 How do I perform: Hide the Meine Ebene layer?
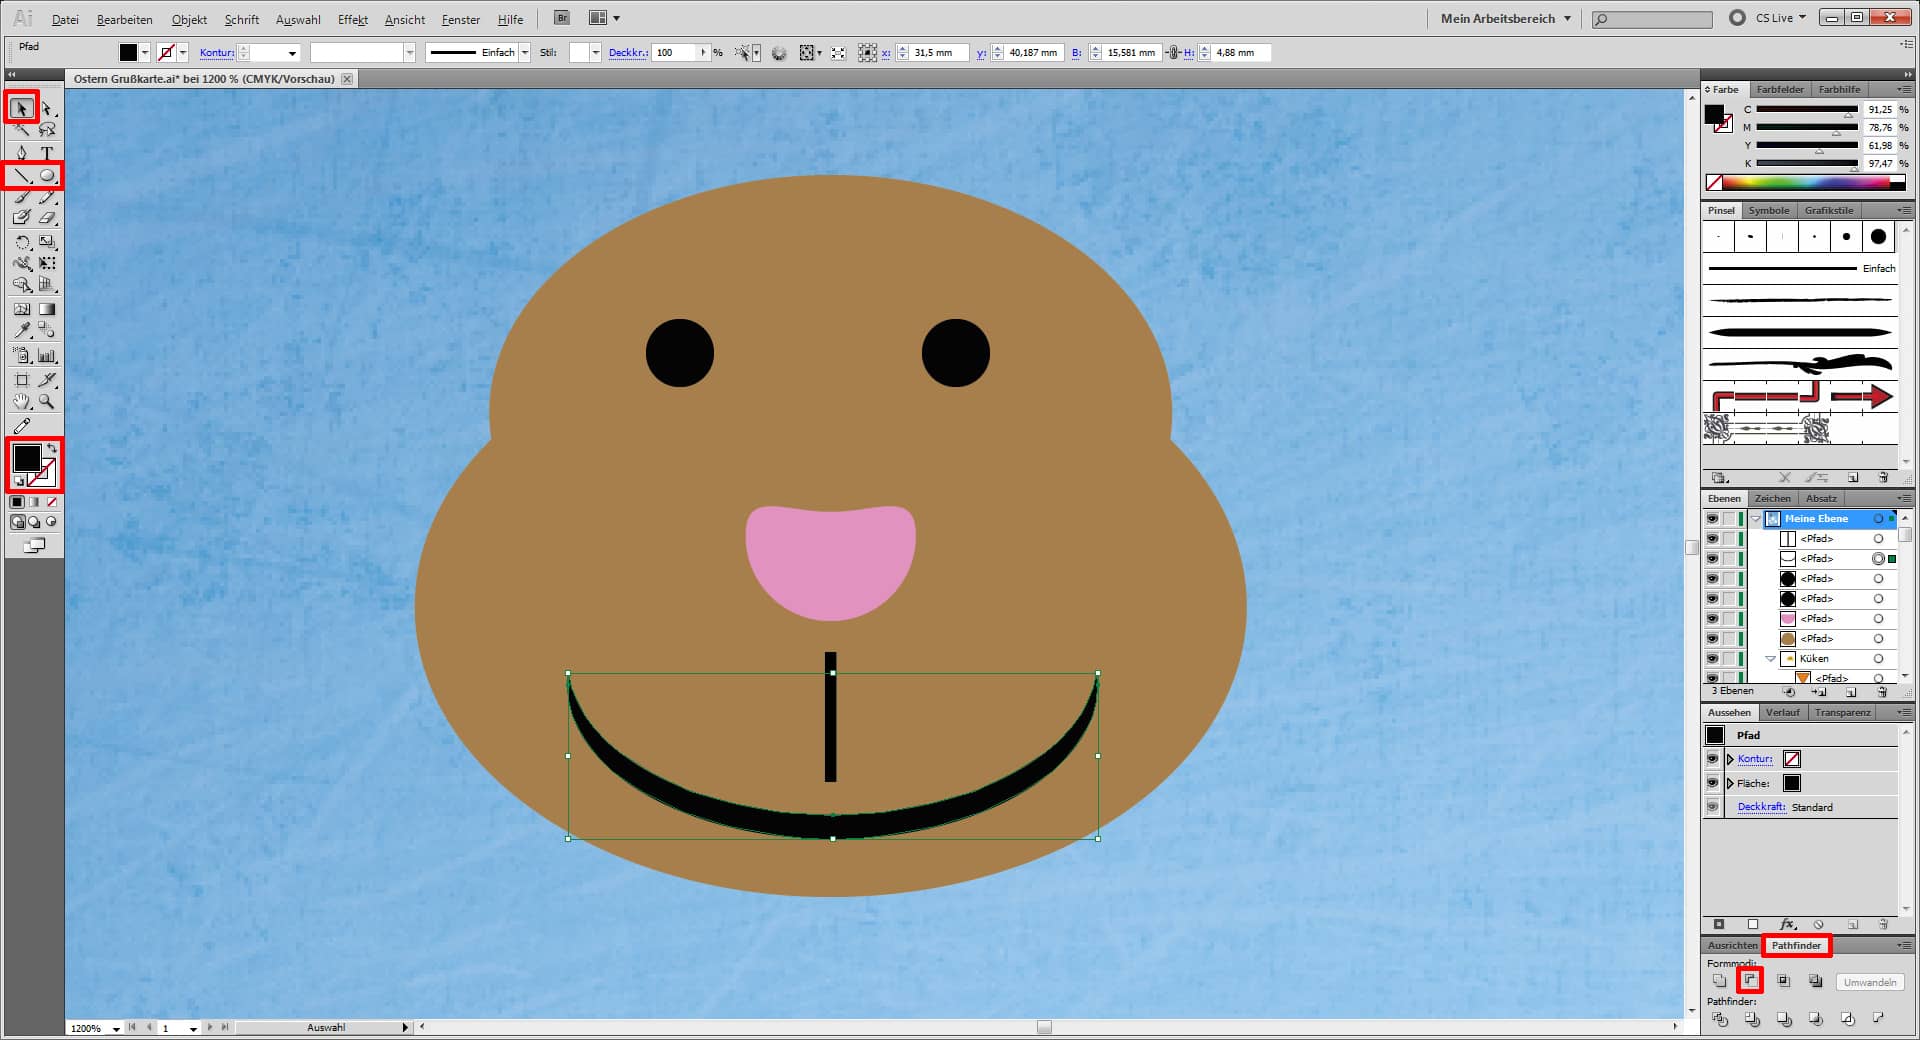(x=1712, y=519)
